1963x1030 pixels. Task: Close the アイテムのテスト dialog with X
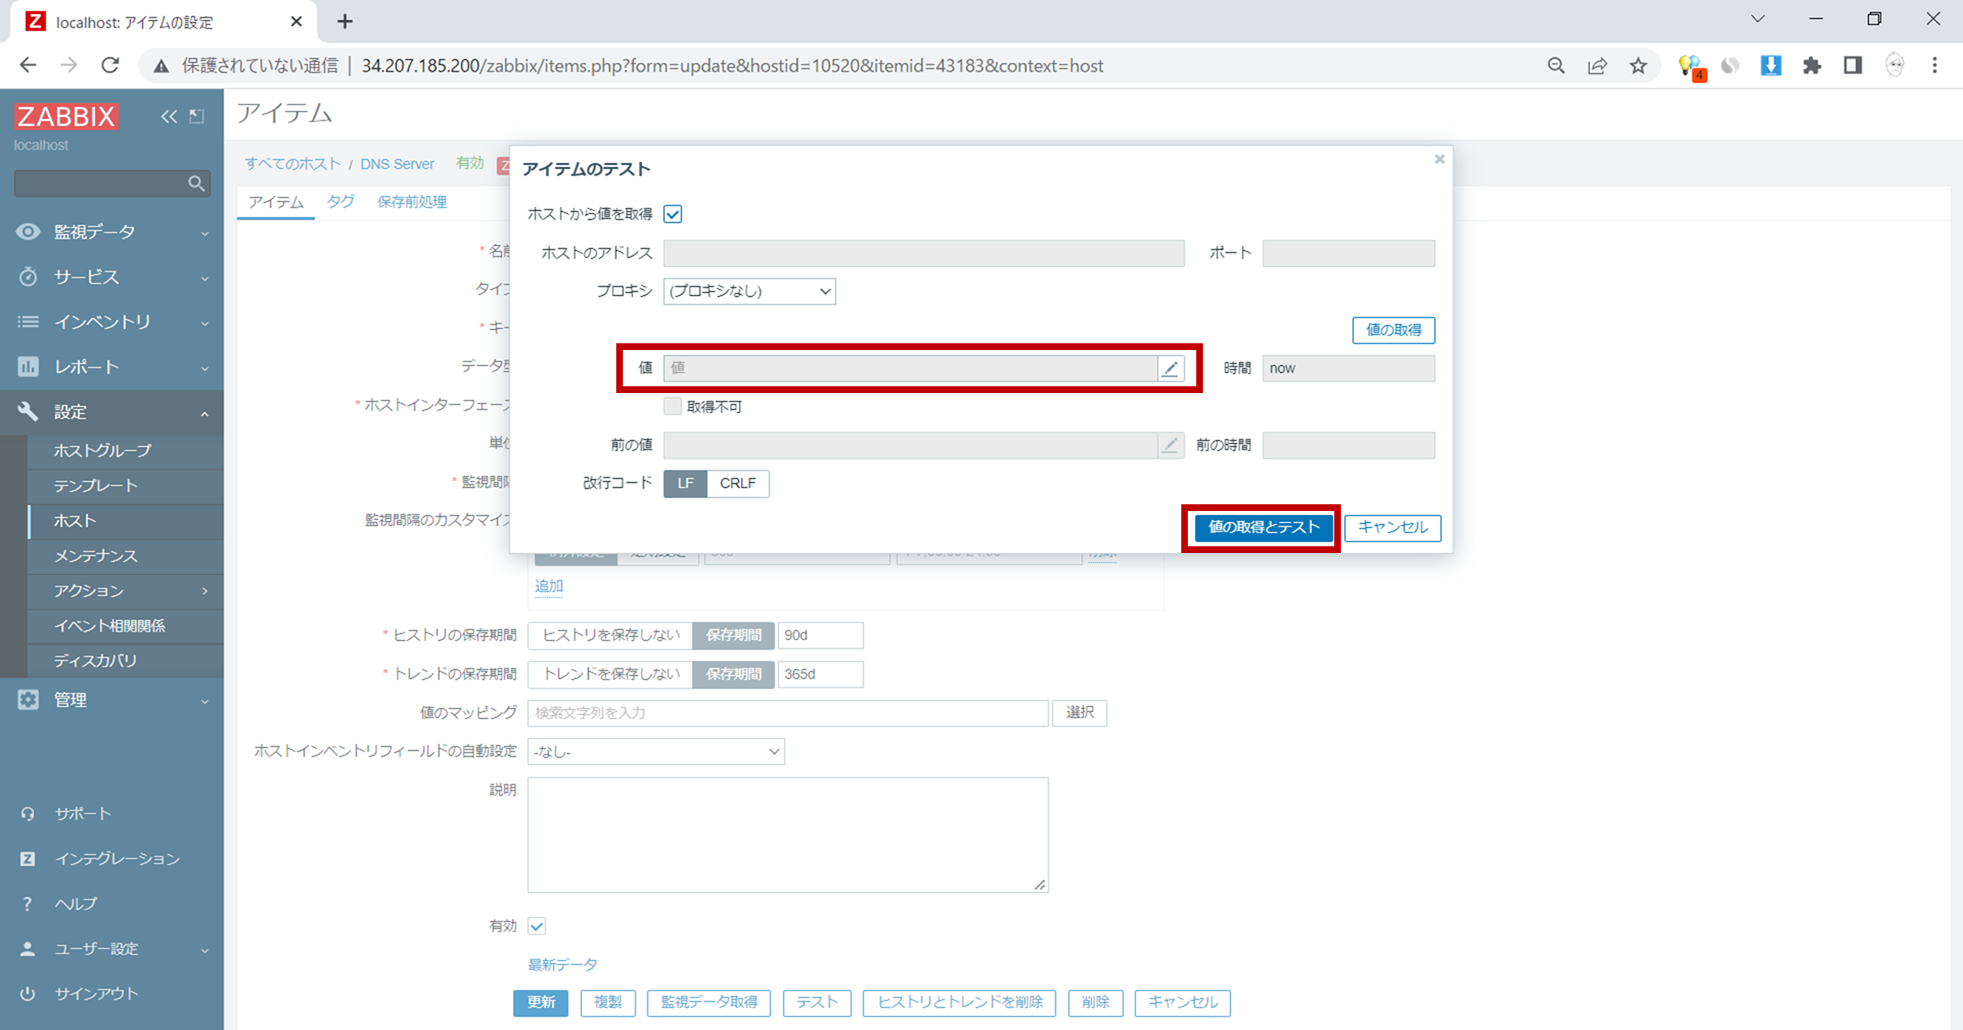tap(1439, 159)
